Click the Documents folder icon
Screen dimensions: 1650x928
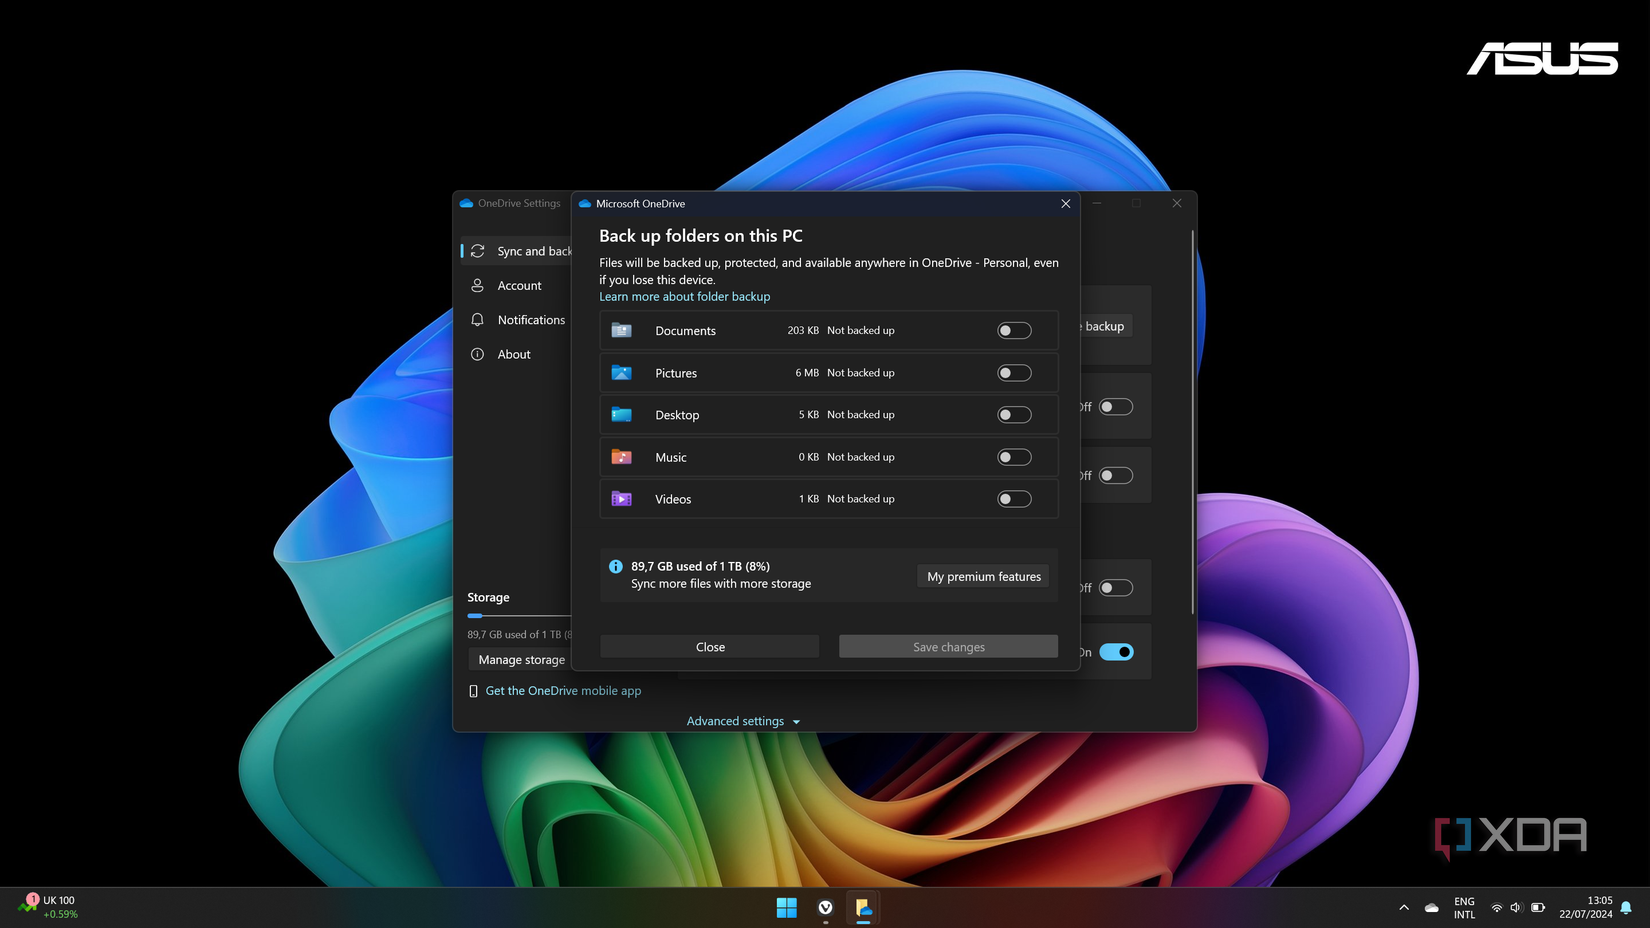click(x=621, y=330)
